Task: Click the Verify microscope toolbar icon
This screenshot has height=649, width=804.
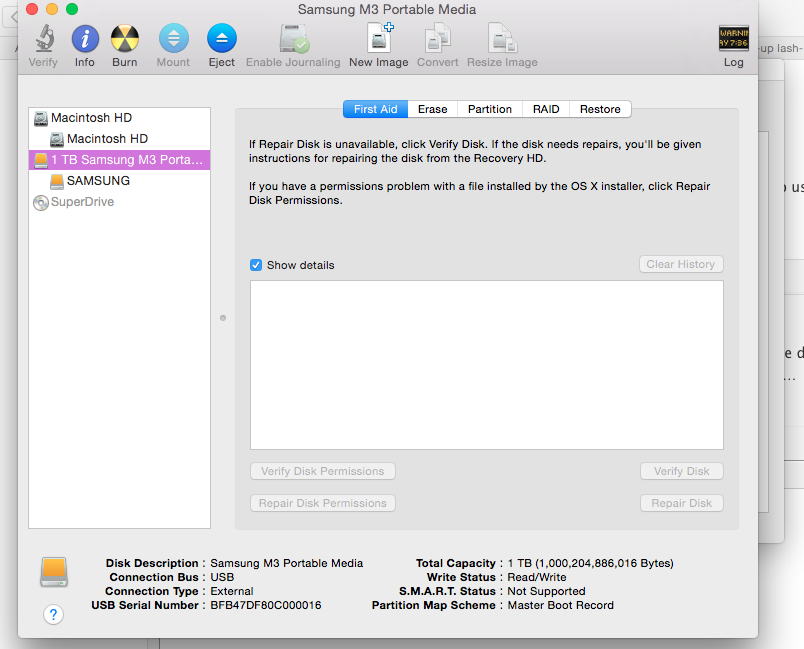Action: (44, 38)
